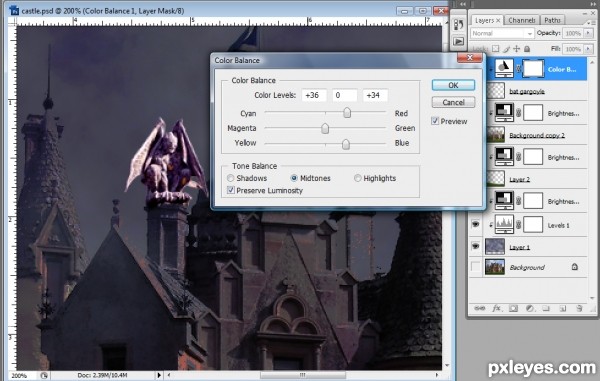Image resolution: width=600 pixels, height=381 pixels.
Task: Click lock image pixels brush icon
Action: (506, 49)
